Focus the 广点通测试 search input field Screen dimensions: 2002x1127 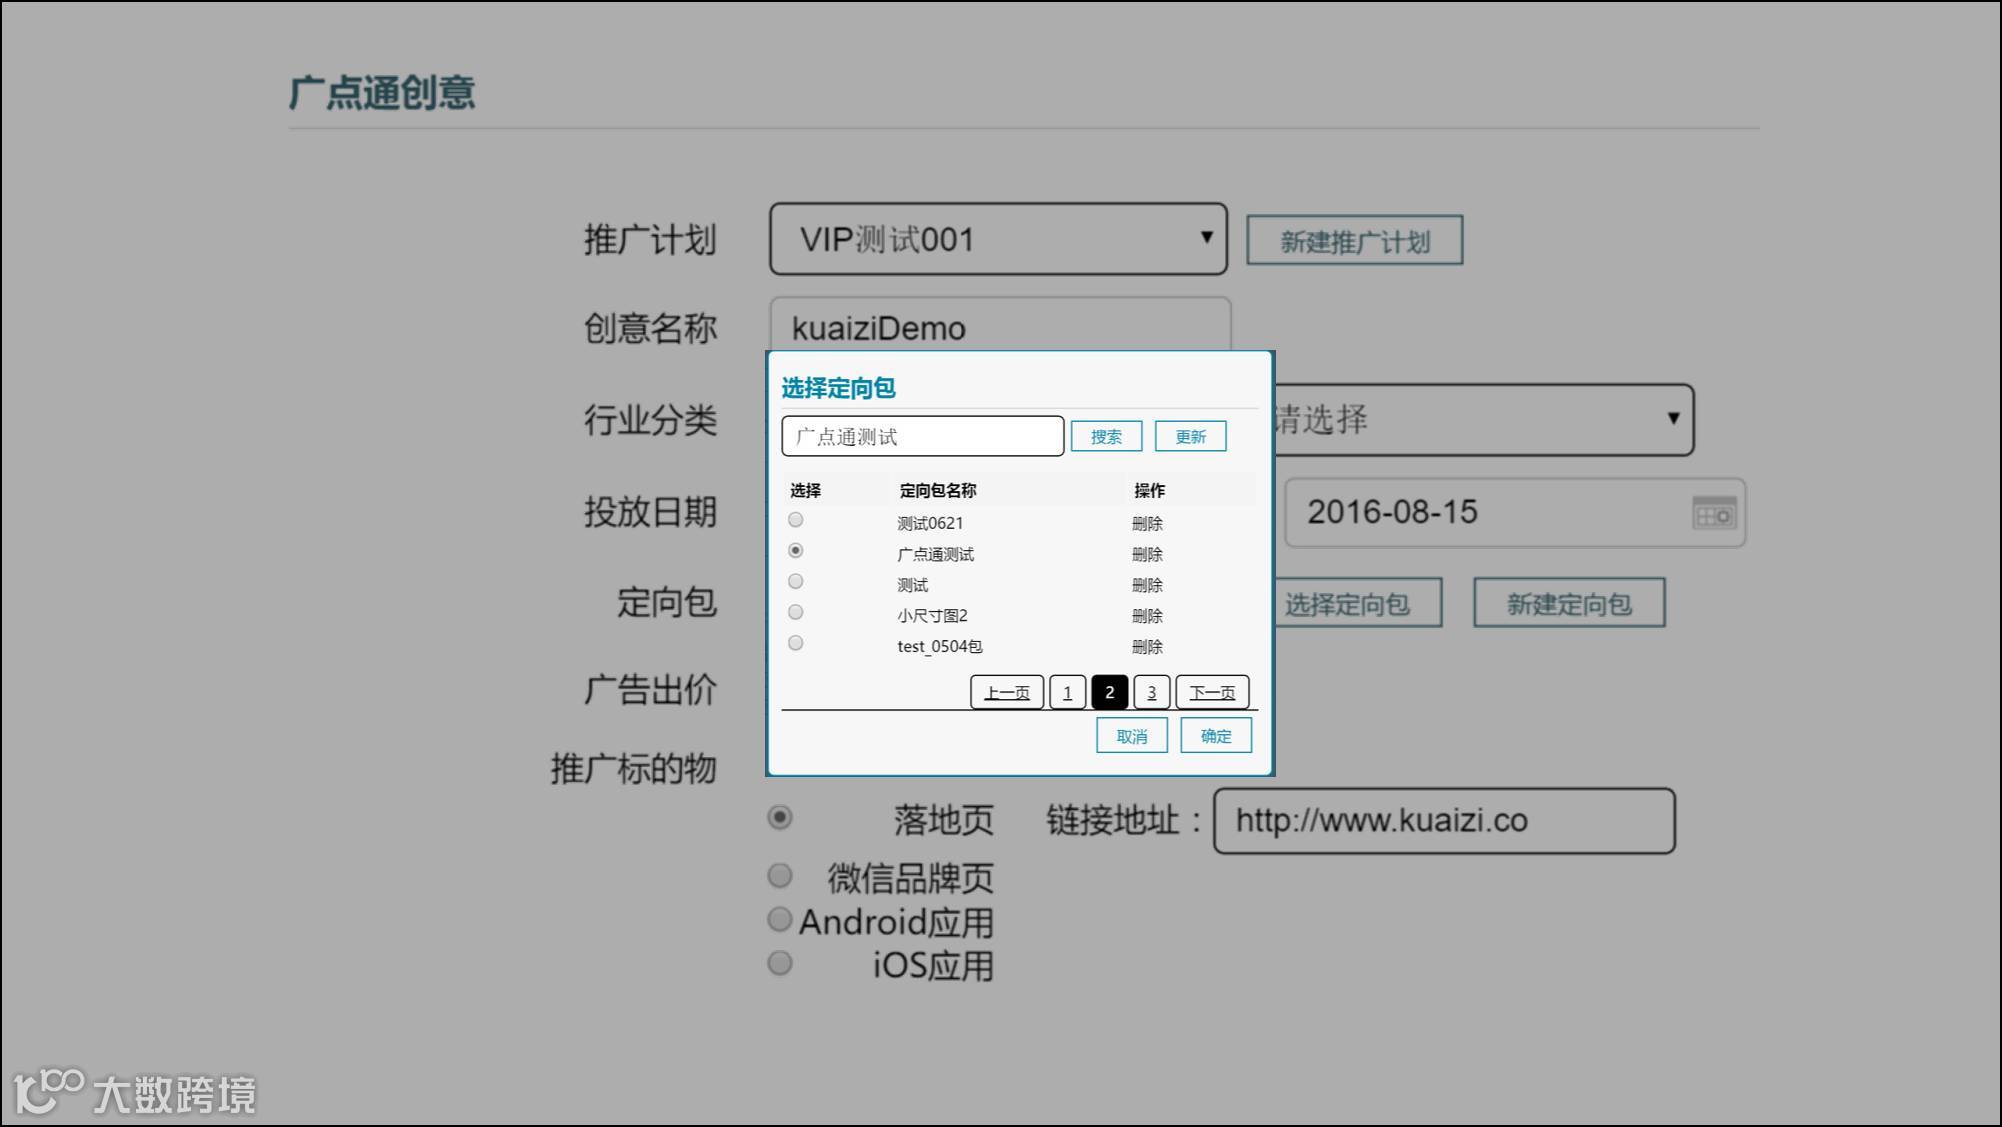coord(922,436)
